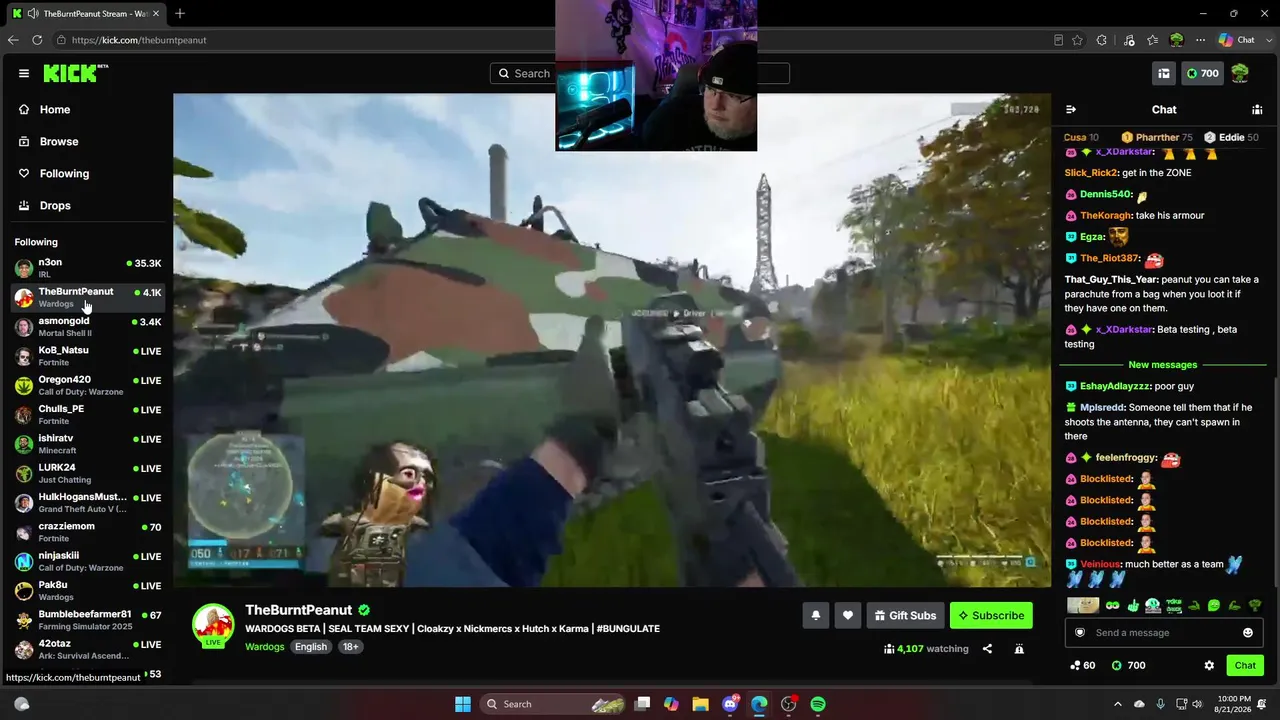Open chat settings gear
The image size is (1280, 720).
[x=1209, y=666]
